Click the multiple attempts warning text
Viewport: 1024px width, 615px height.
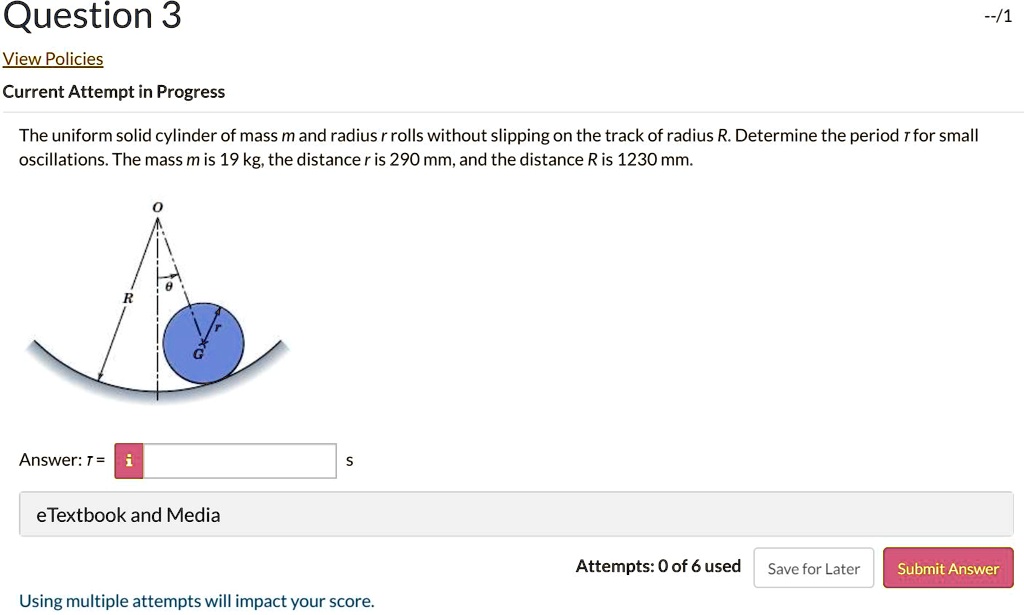197,601
